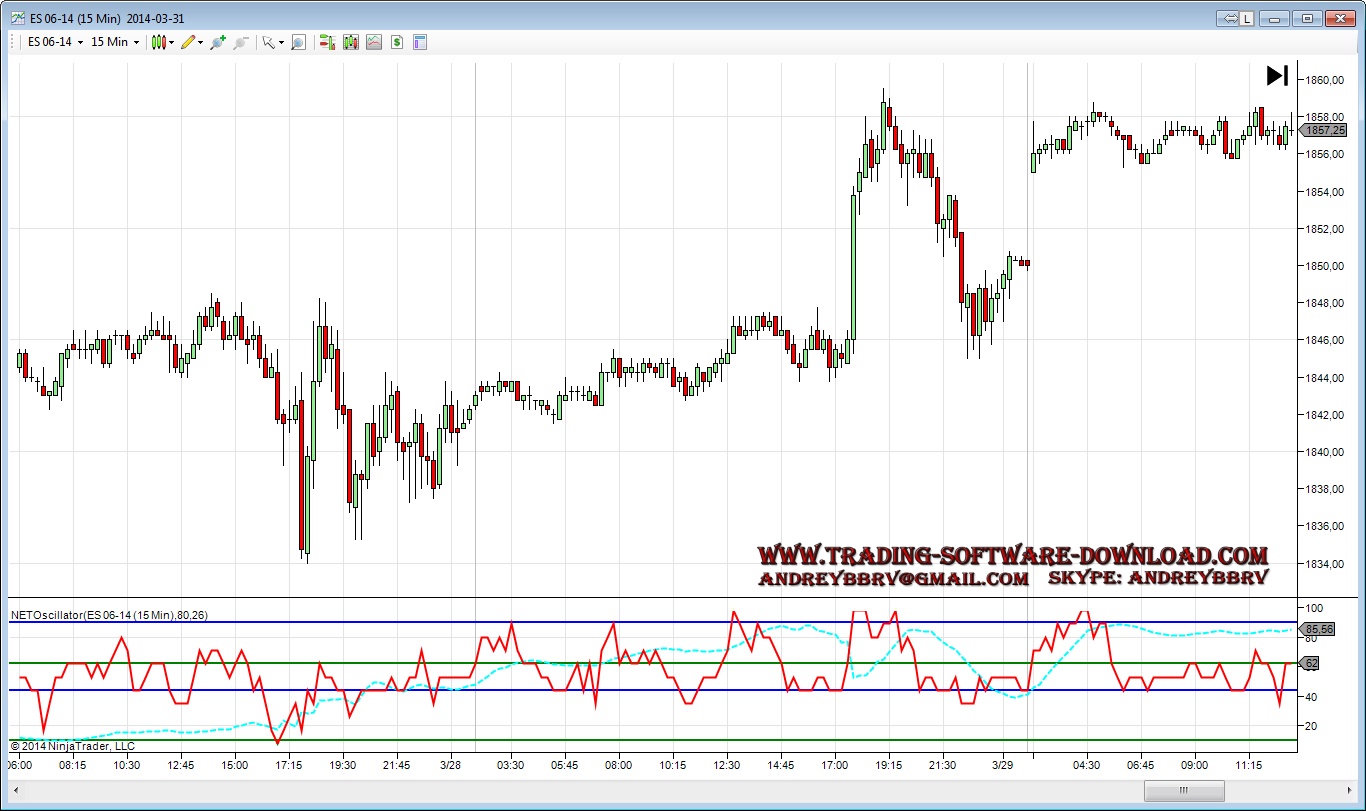
Task: Click the left arrow of horizontal scrollbar
Action: [x=16, y=791]
